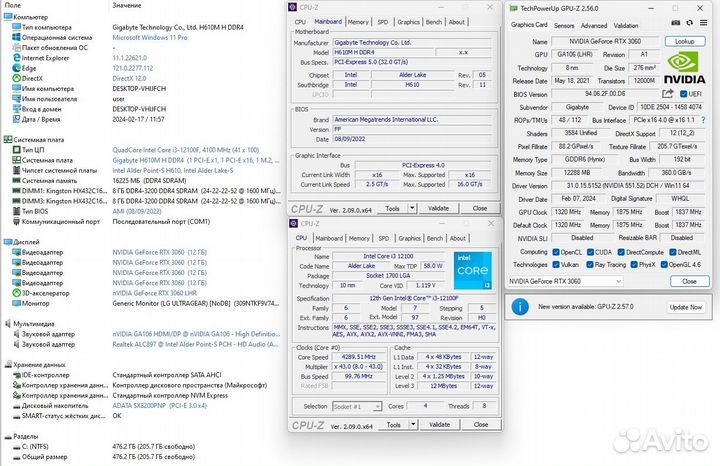
Task: Toggle the DirectCompute checkbox
Action: (x=621, y=252)
